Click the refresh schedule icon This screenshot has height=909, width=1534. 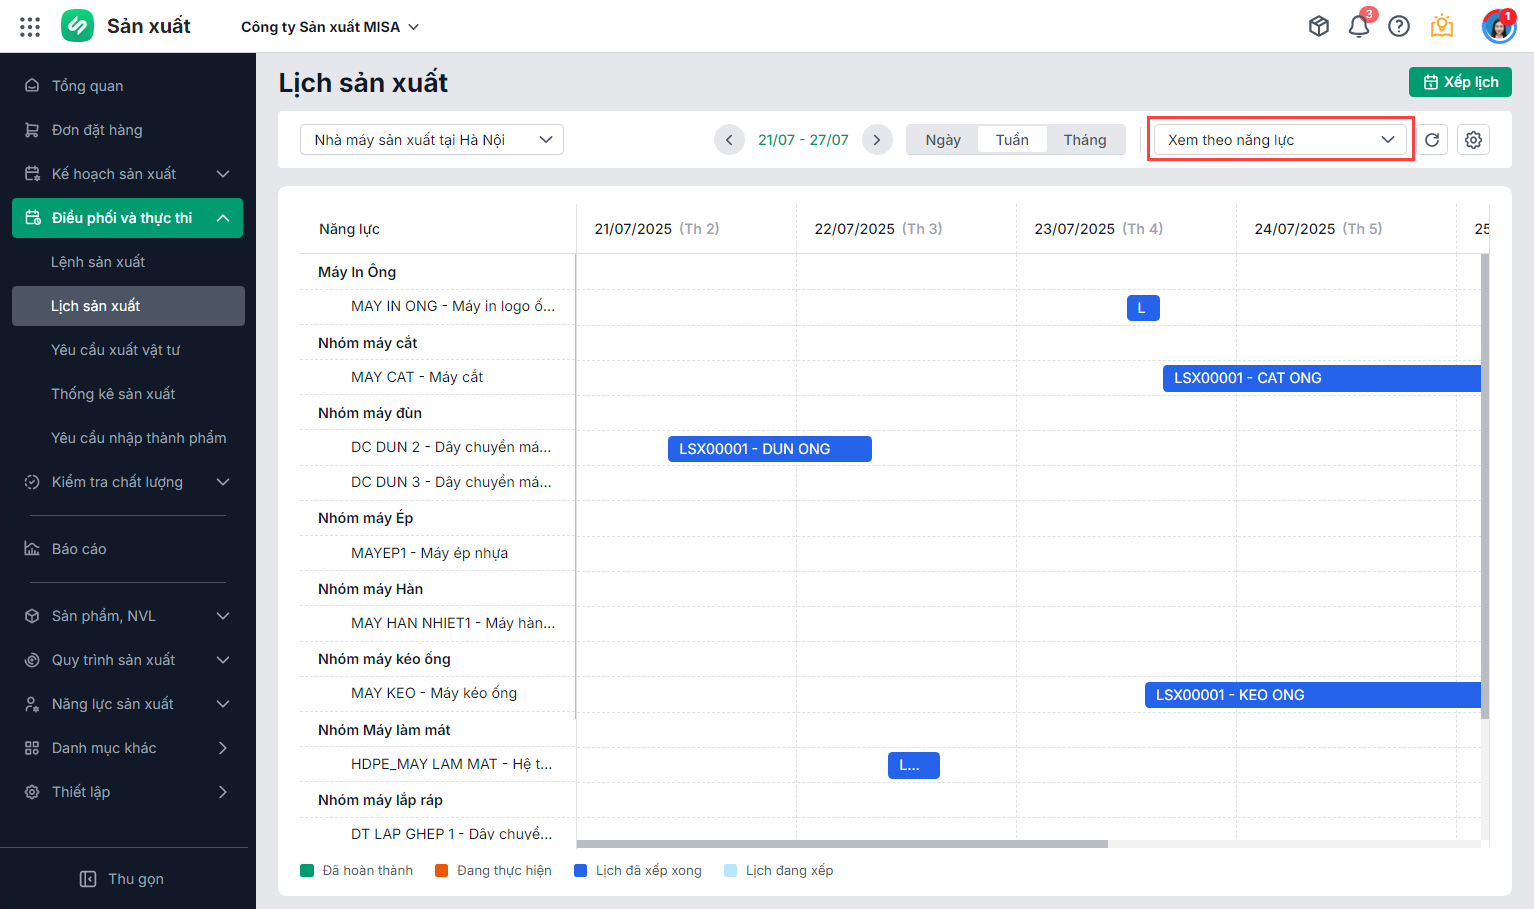(x=1432, y=140)
